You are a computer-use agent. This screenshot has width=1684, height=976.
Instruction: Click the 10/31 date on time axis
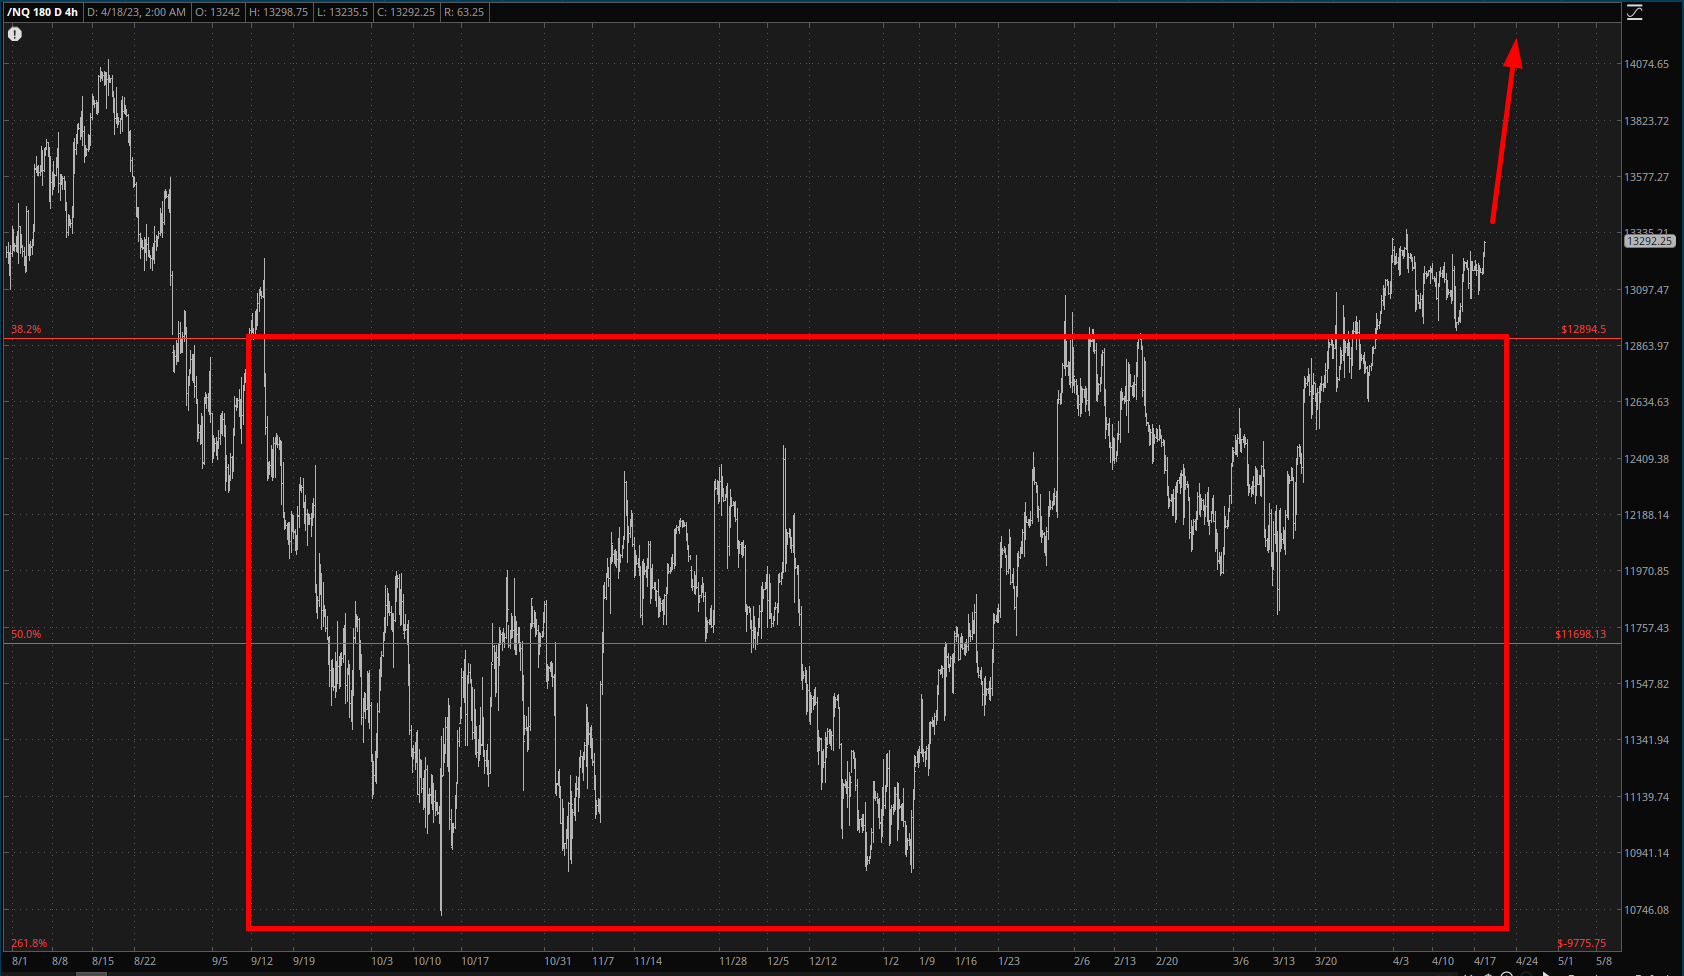tap(557, 961)
